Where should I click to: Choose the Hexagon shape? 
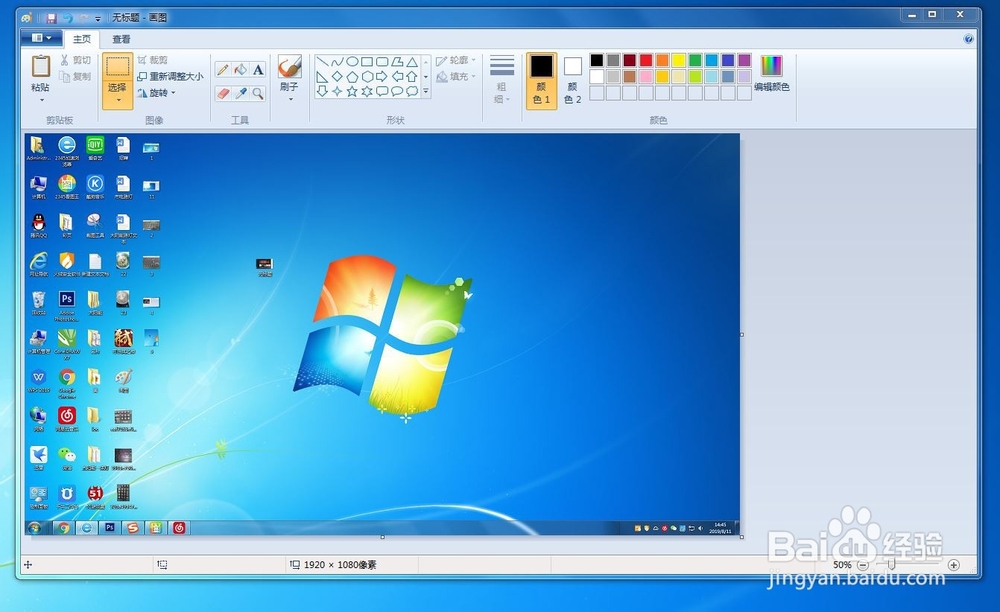pos(367,76)
